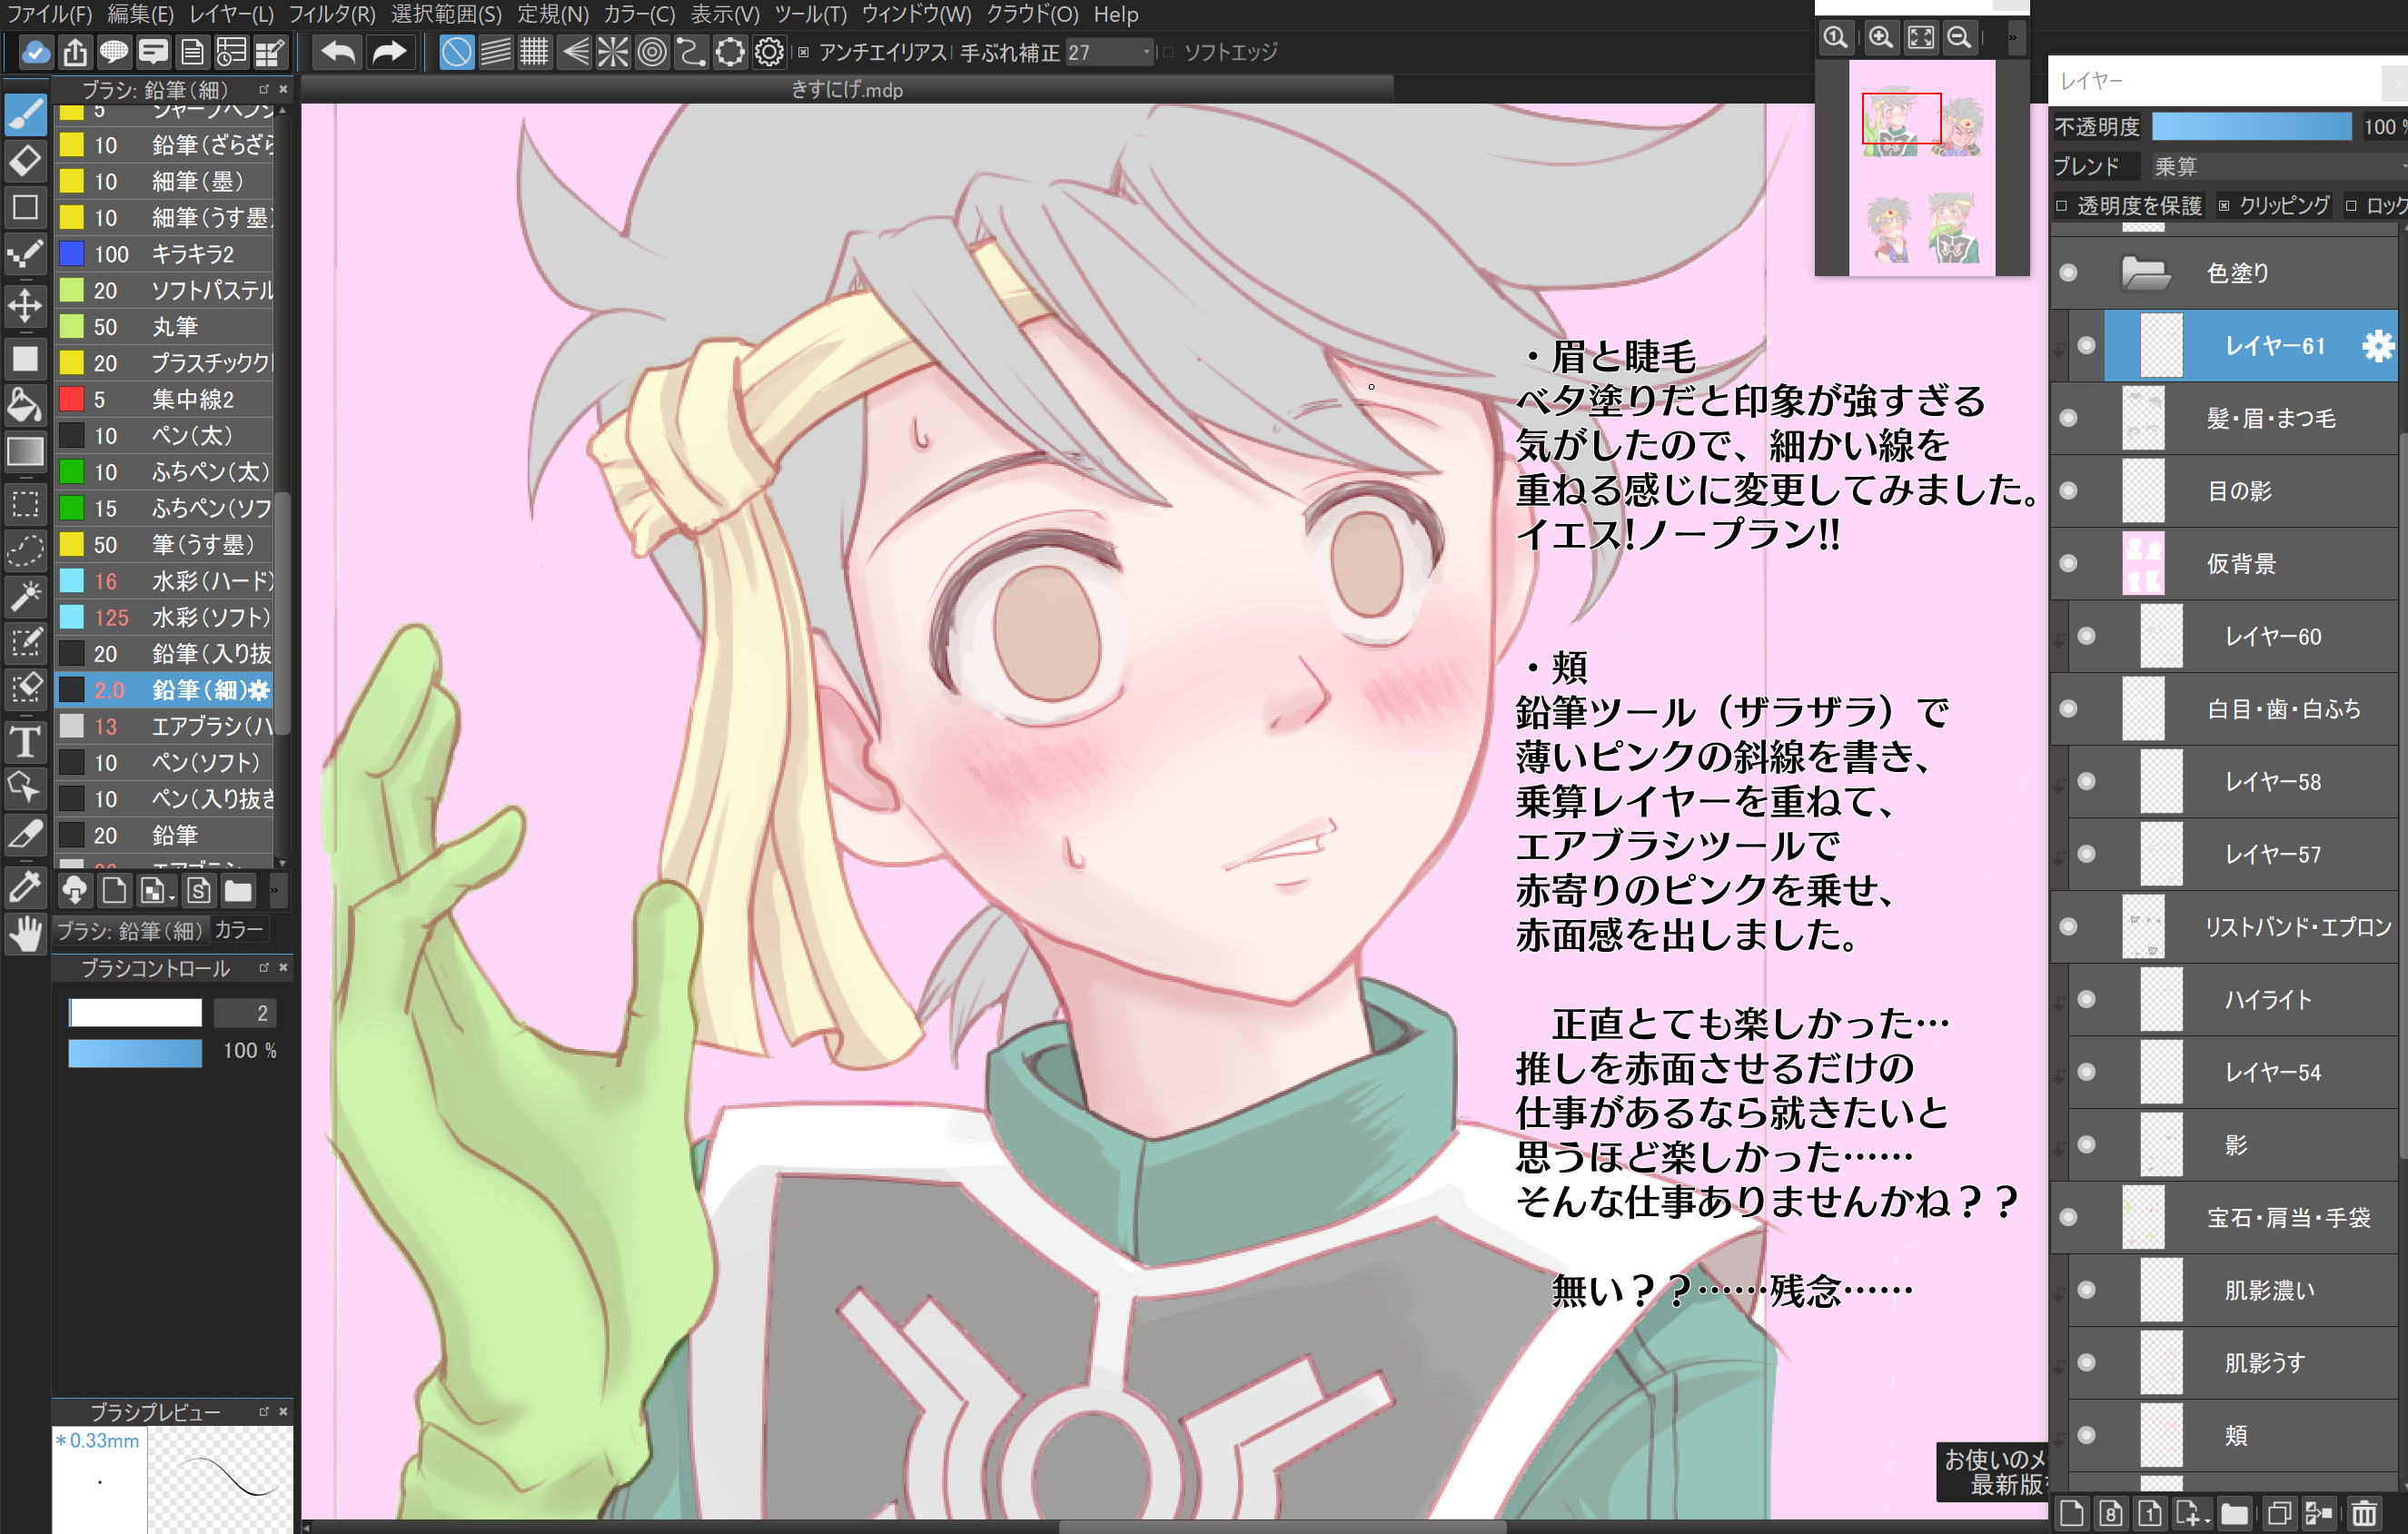Switch to the カラー tab
This screenshot has width=2408, height=1534.
click(238, 930)
